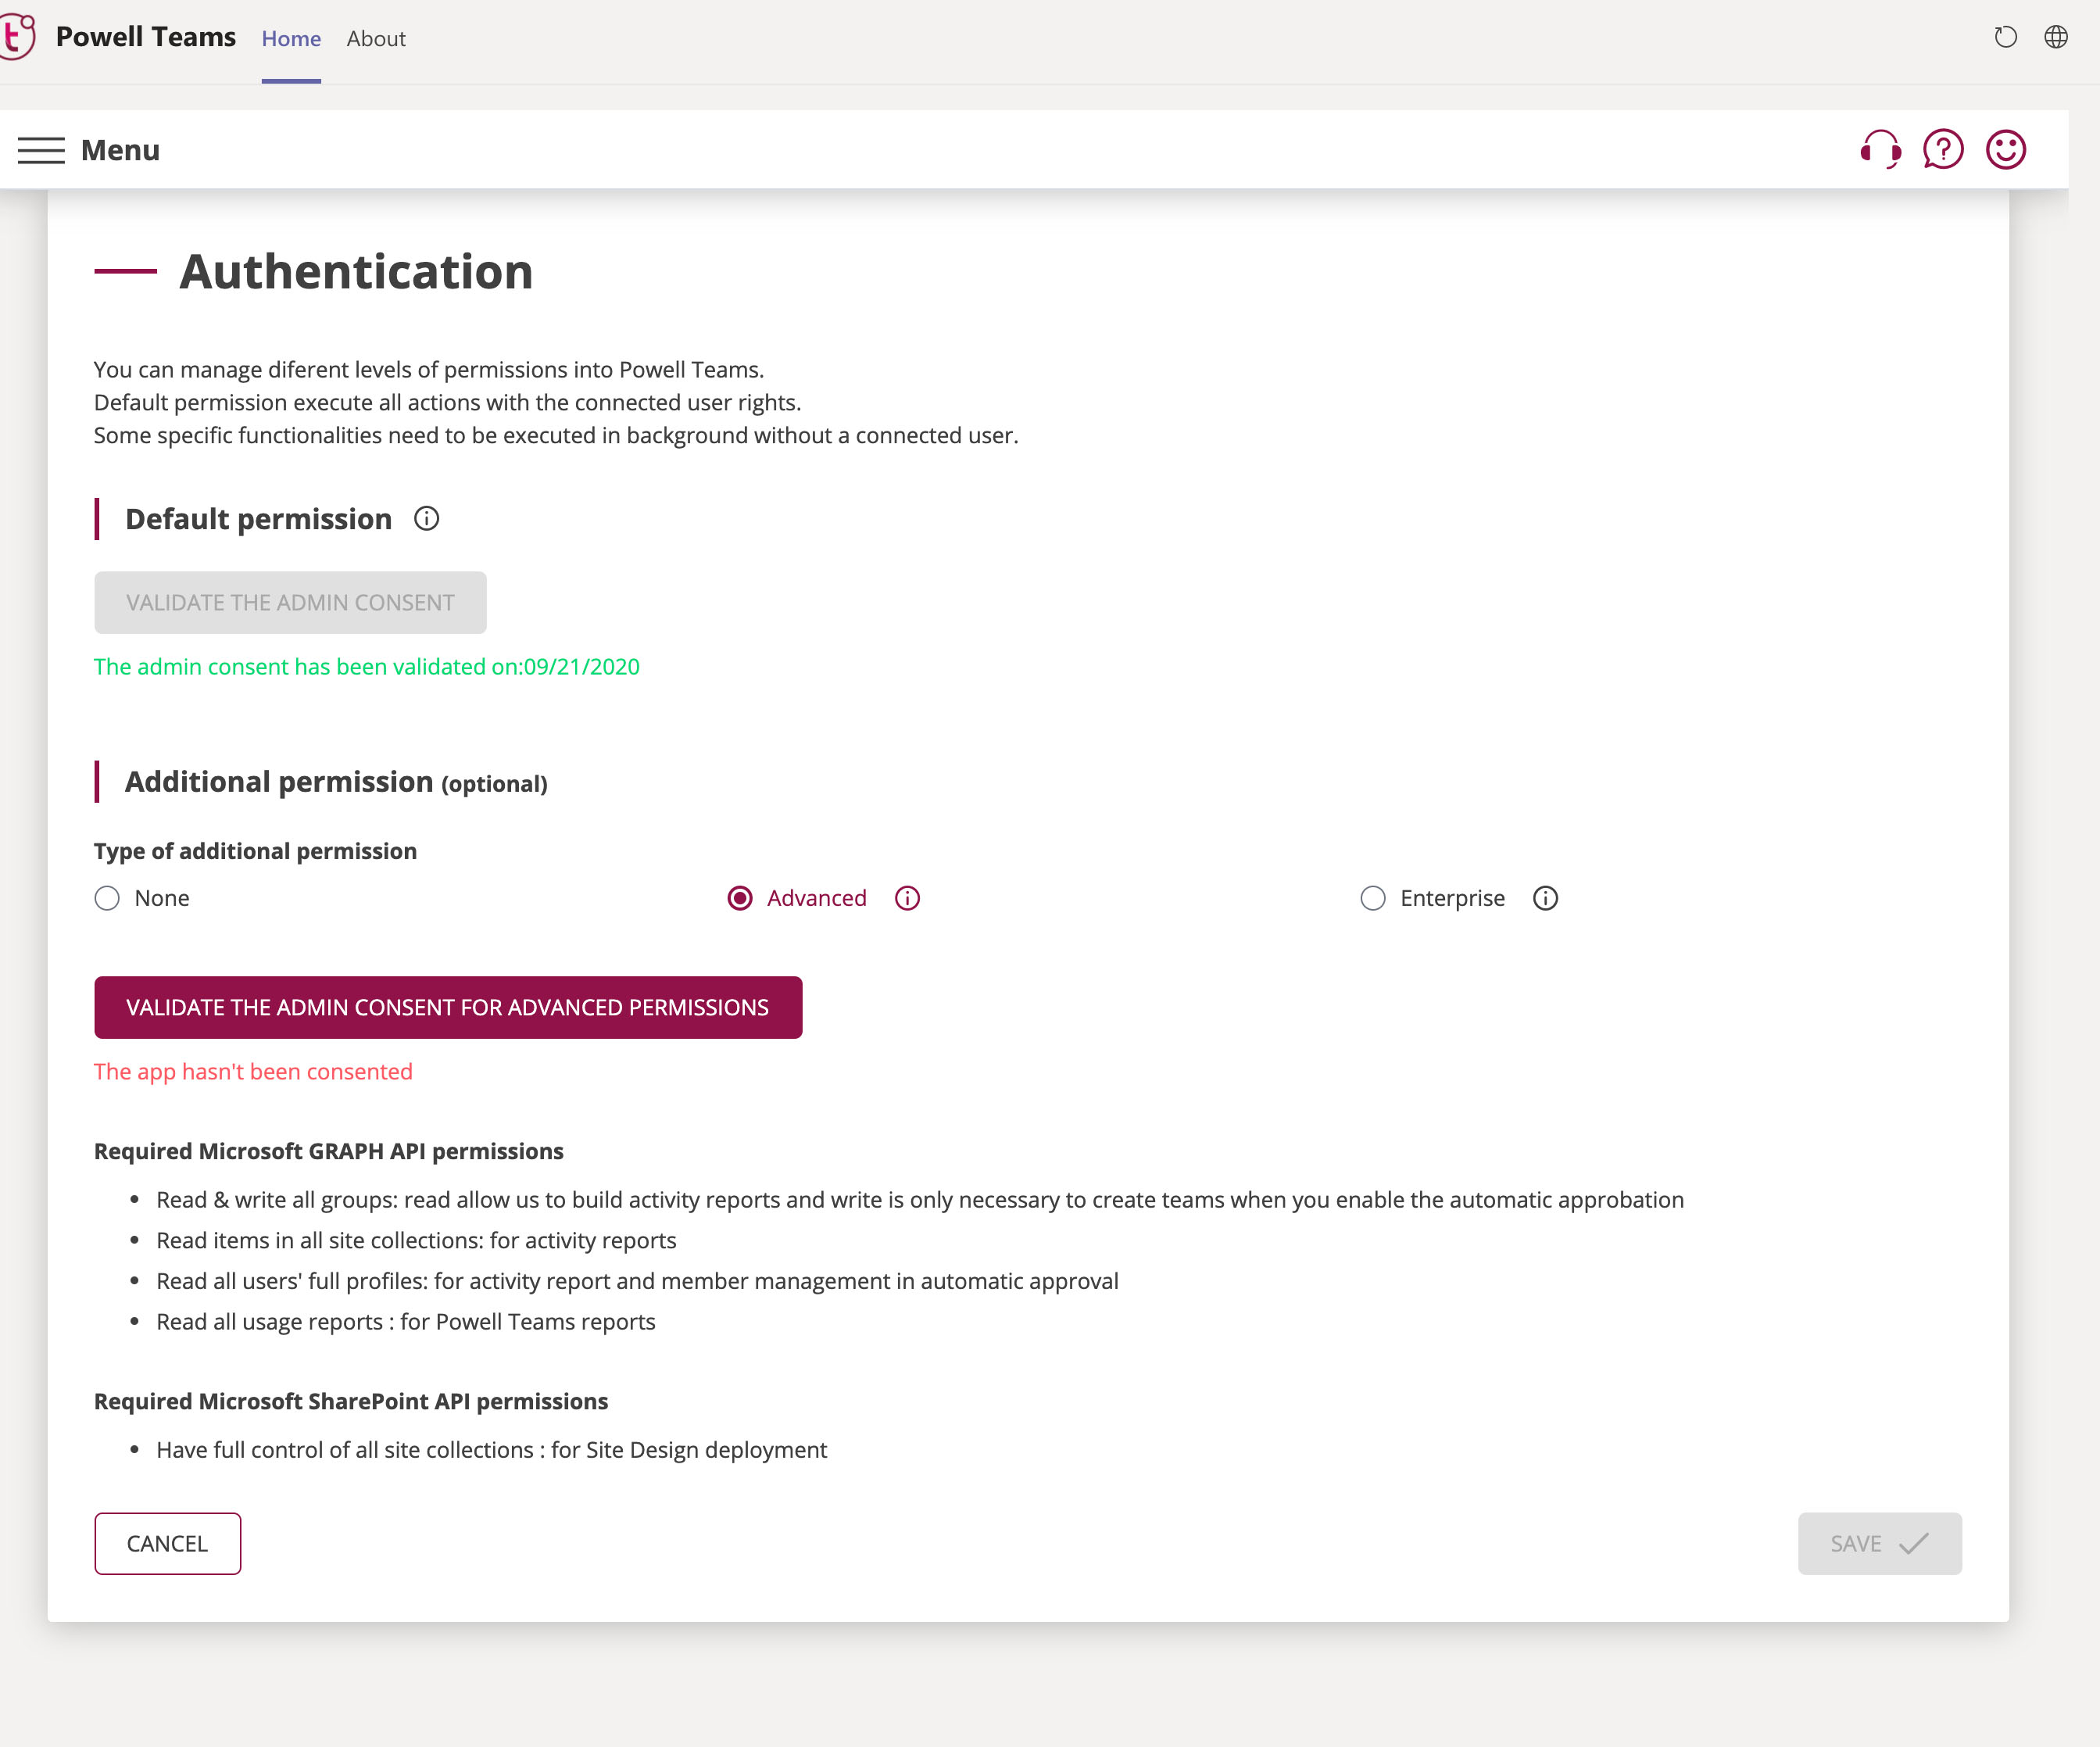
Task: Click the Powell Teams app title
Action: coord(146,38)
